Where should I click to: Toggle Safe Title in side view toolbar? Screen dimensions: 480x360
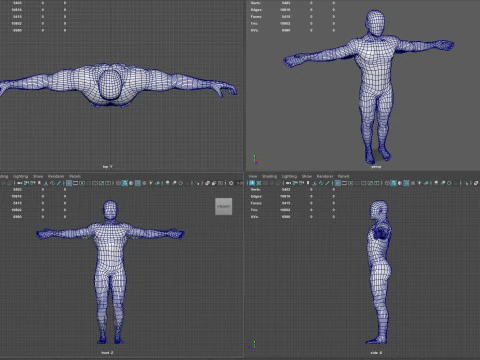(376, 183)
